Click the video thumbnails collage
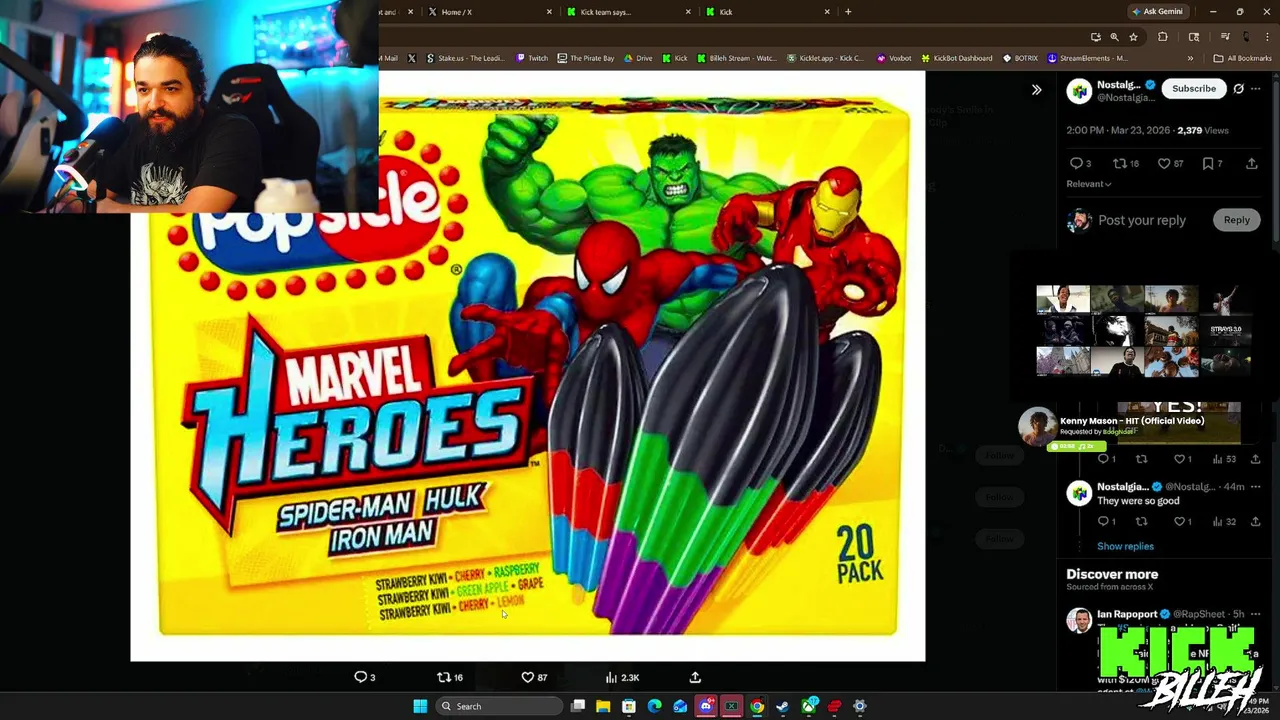The width and height of the screenshot is (1280, 720). pyautogui.click(x=1144, y=330)
